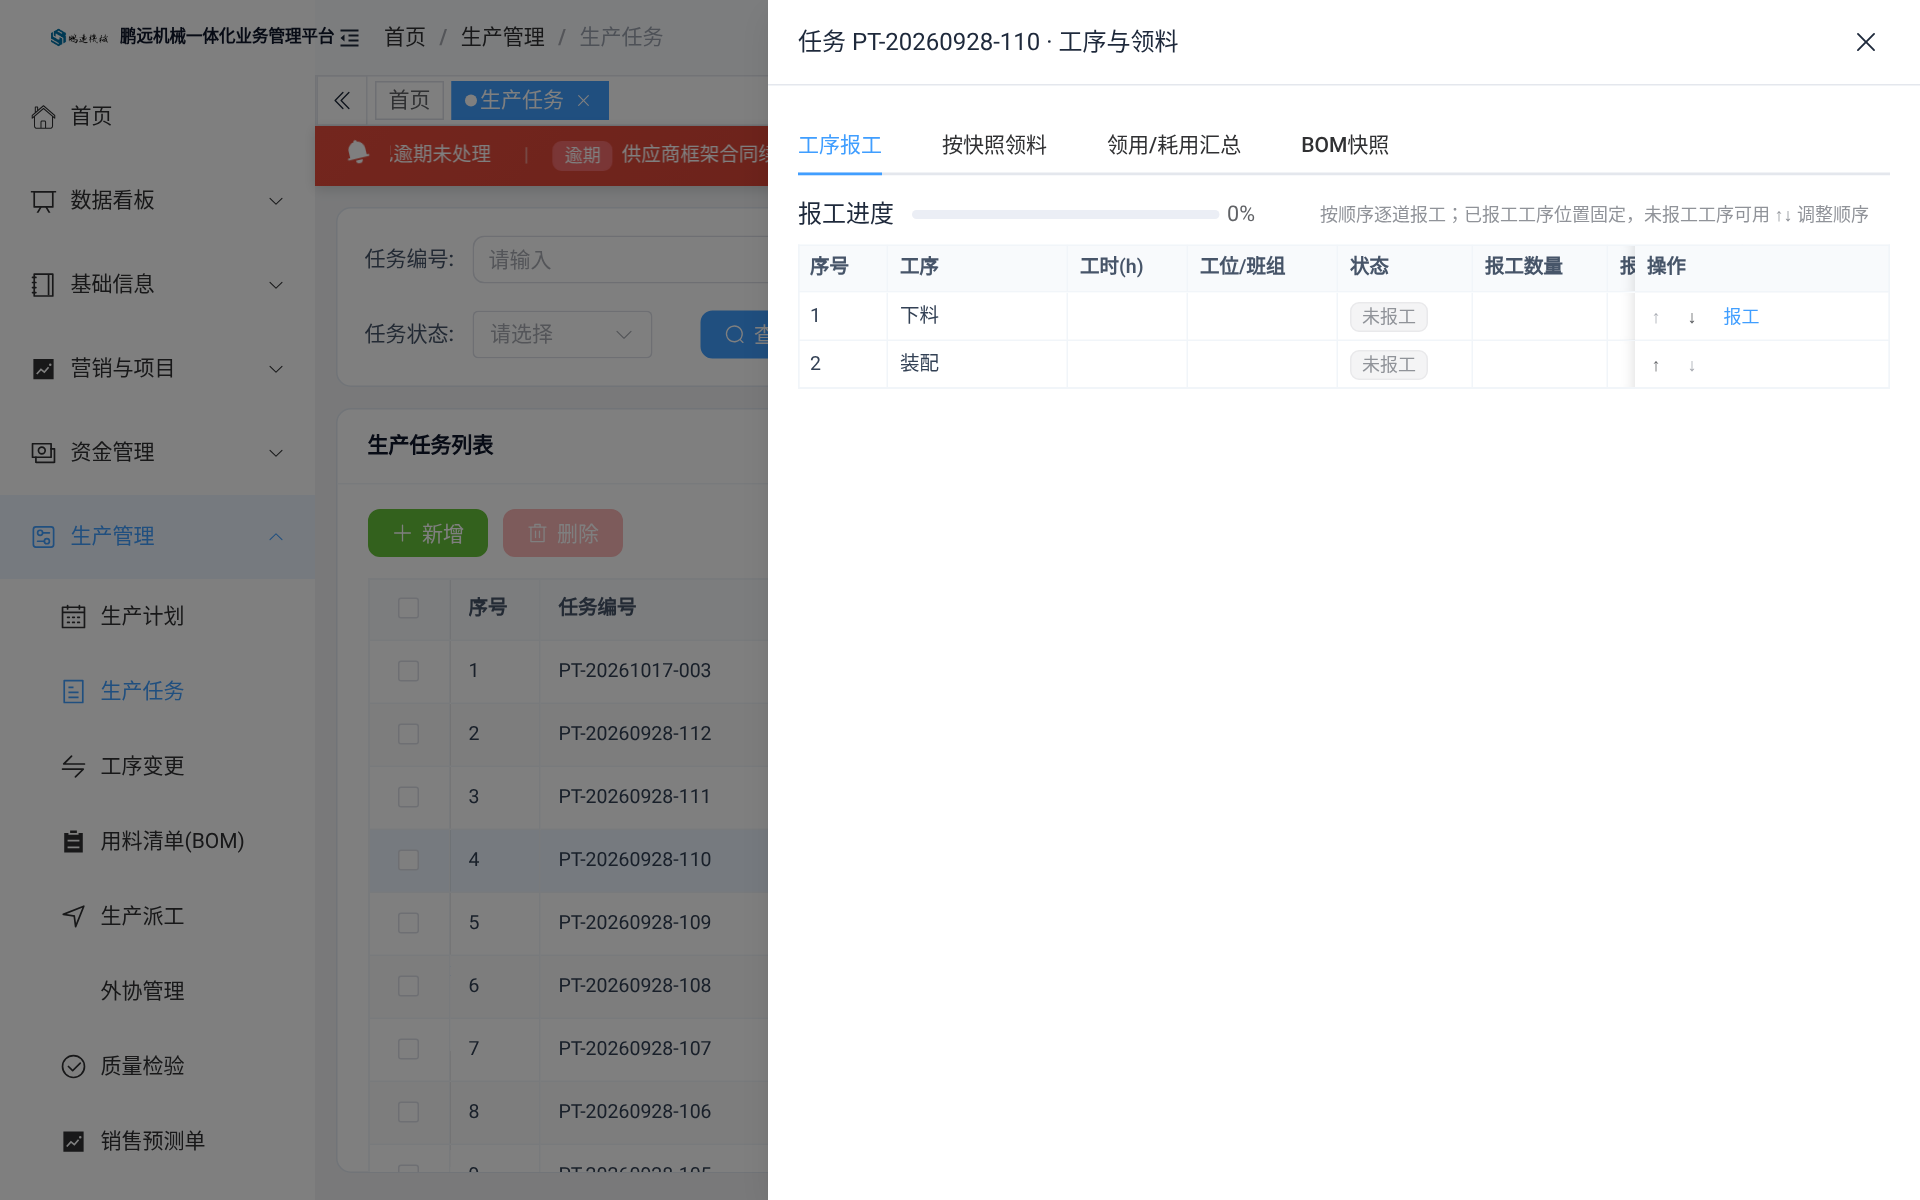The image size is (1920, 1200).
Task: Move 下料 process down with arrow
Action: pyautogui.click(x=1692, y=317)
